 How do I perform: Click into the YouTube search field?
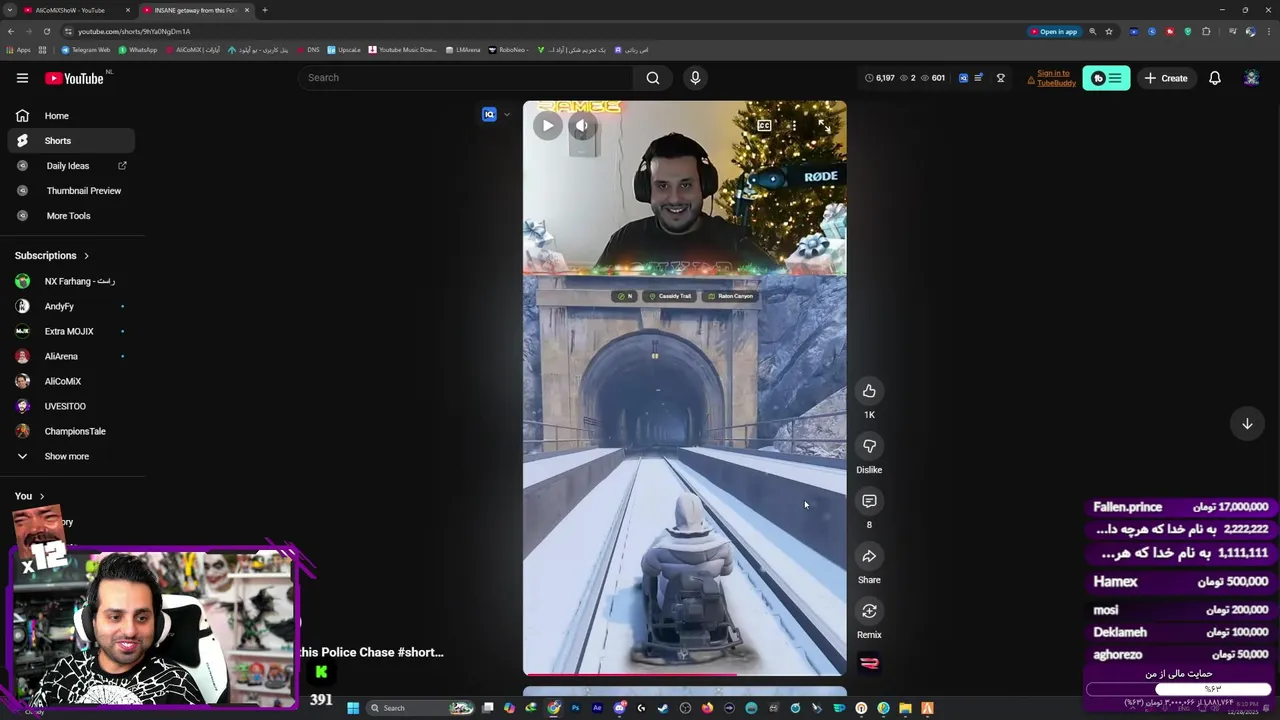(465, 78)
